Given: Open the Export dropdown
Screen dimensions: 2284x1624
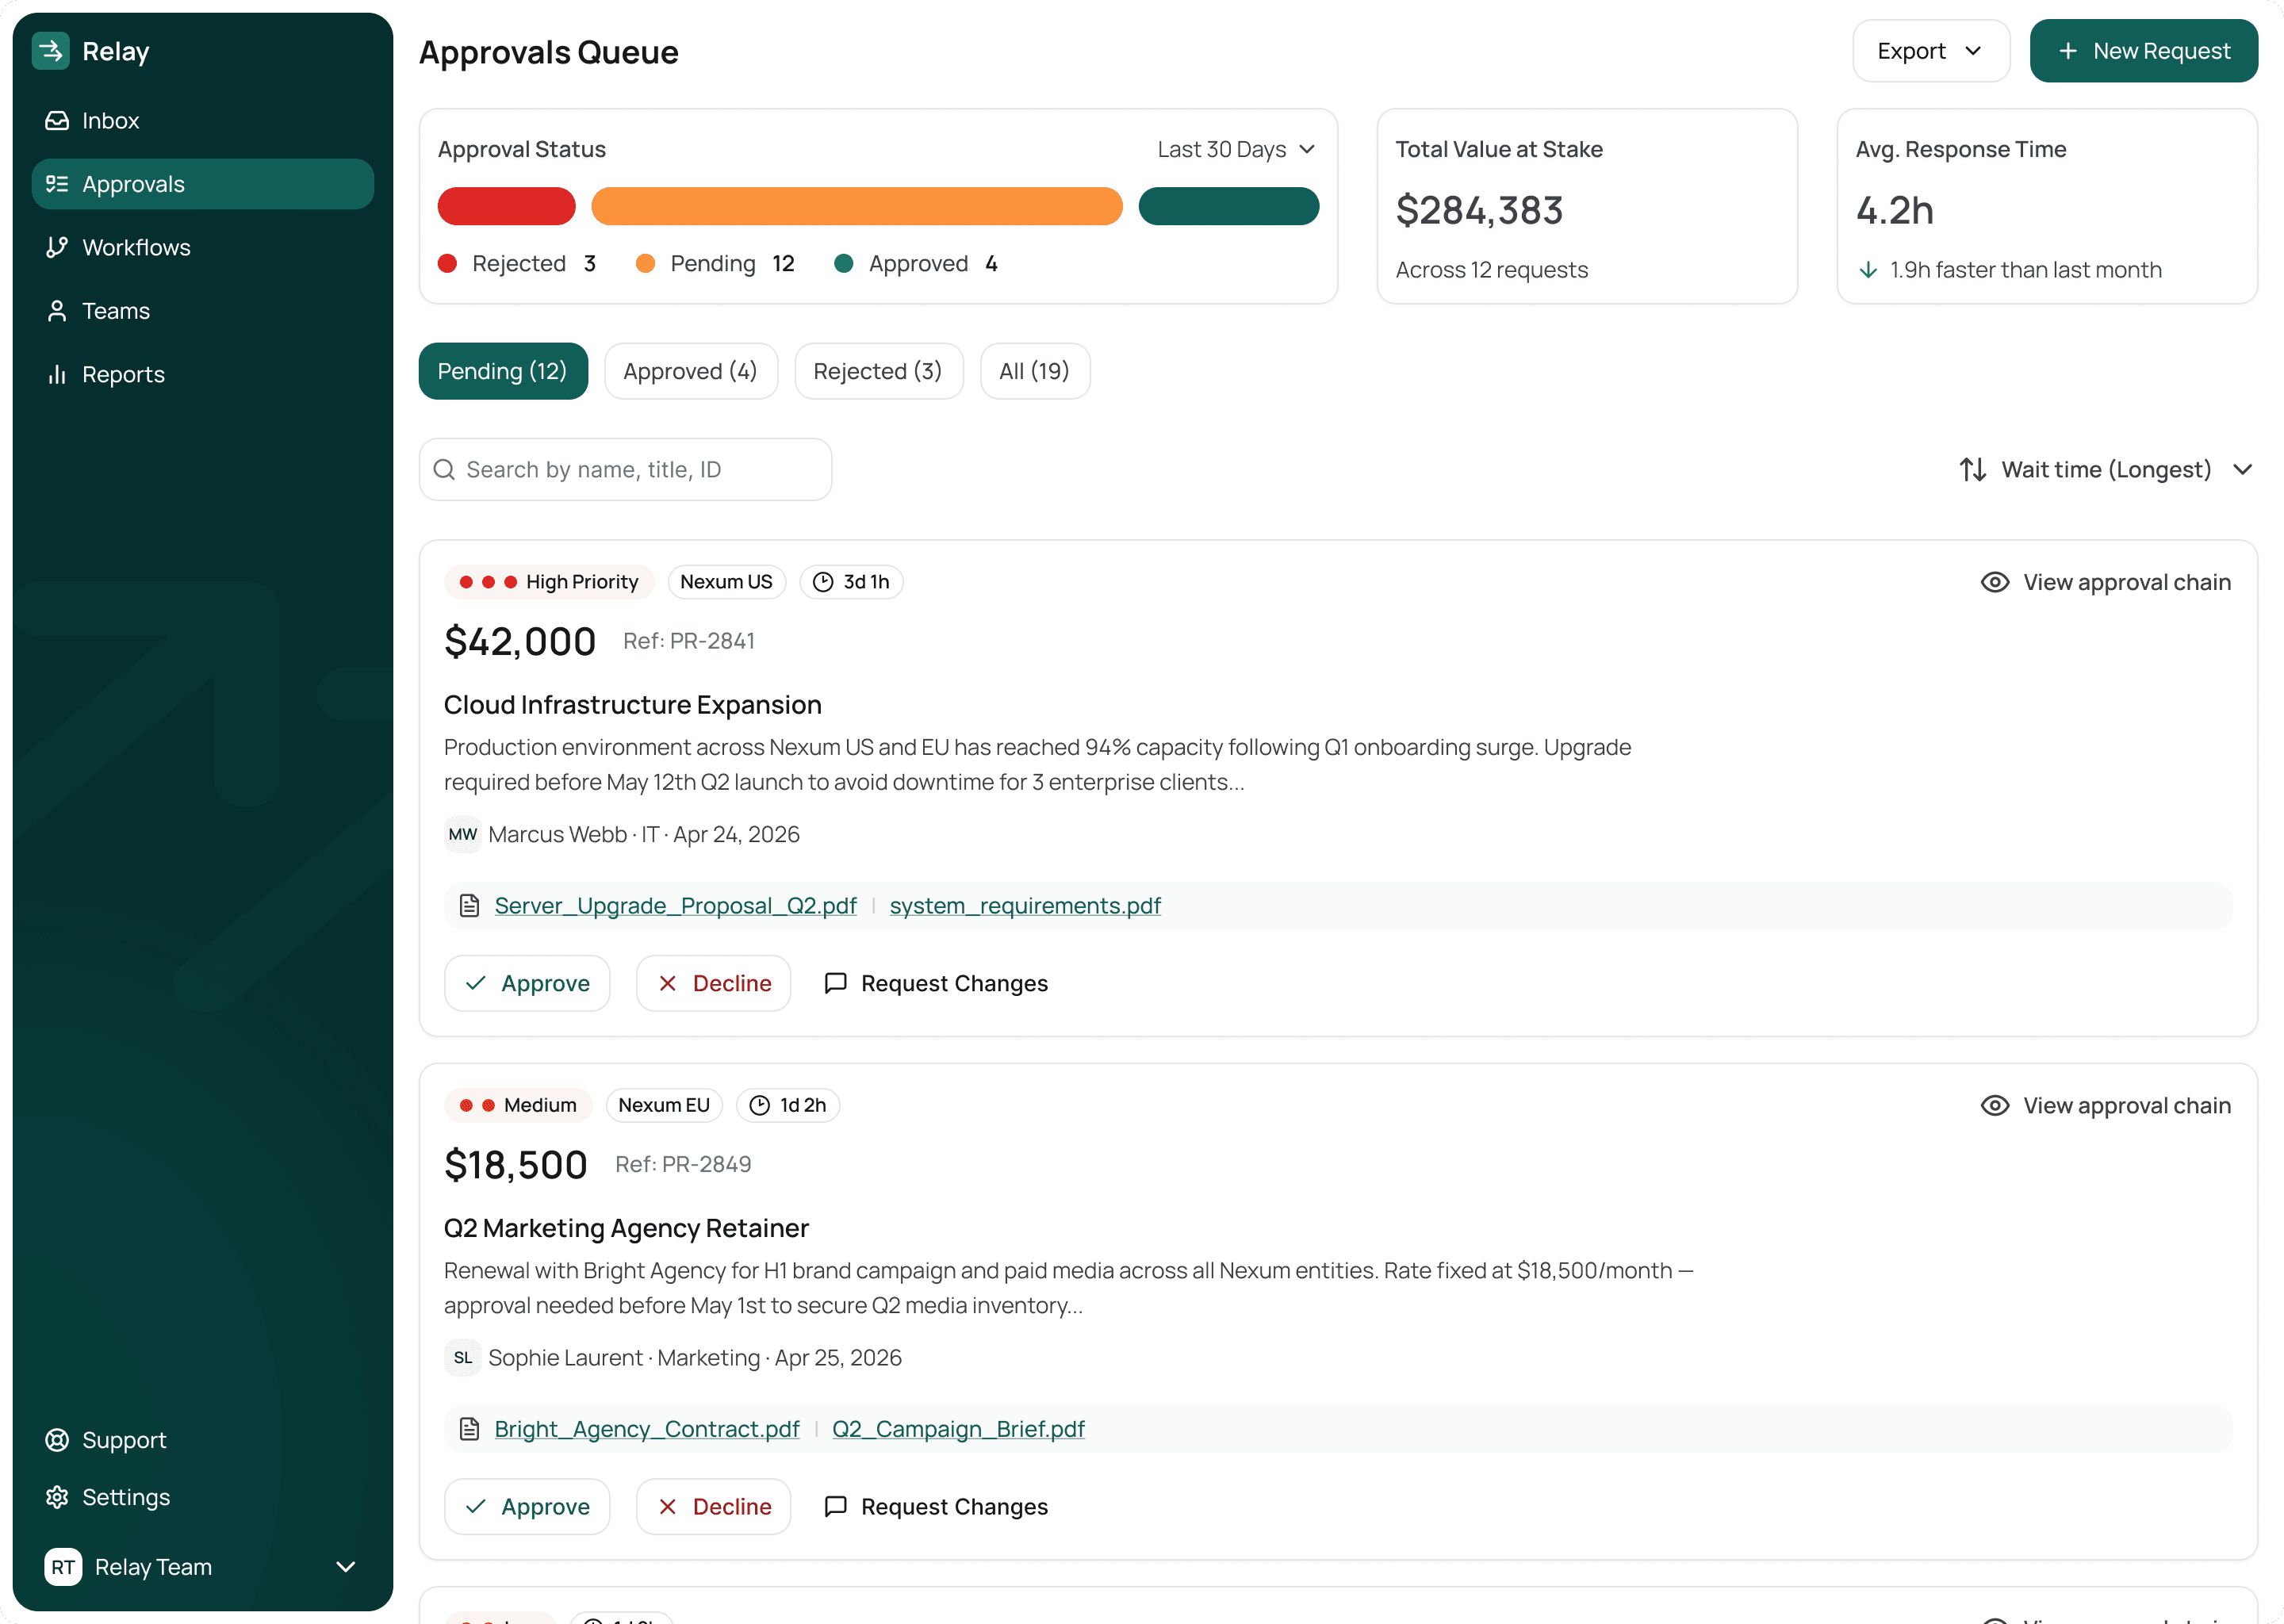Looking at the screenshot, I should tap(1930, 51).
